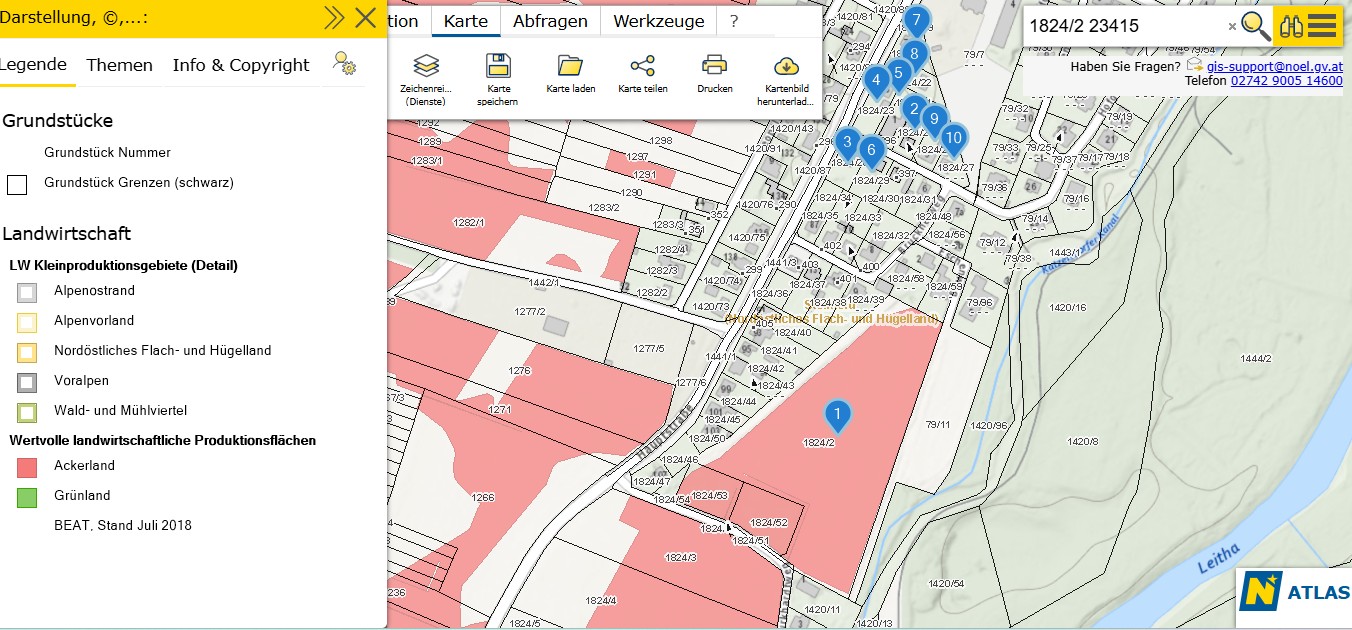Download map image via Kartenbild herunterladen

786,67
